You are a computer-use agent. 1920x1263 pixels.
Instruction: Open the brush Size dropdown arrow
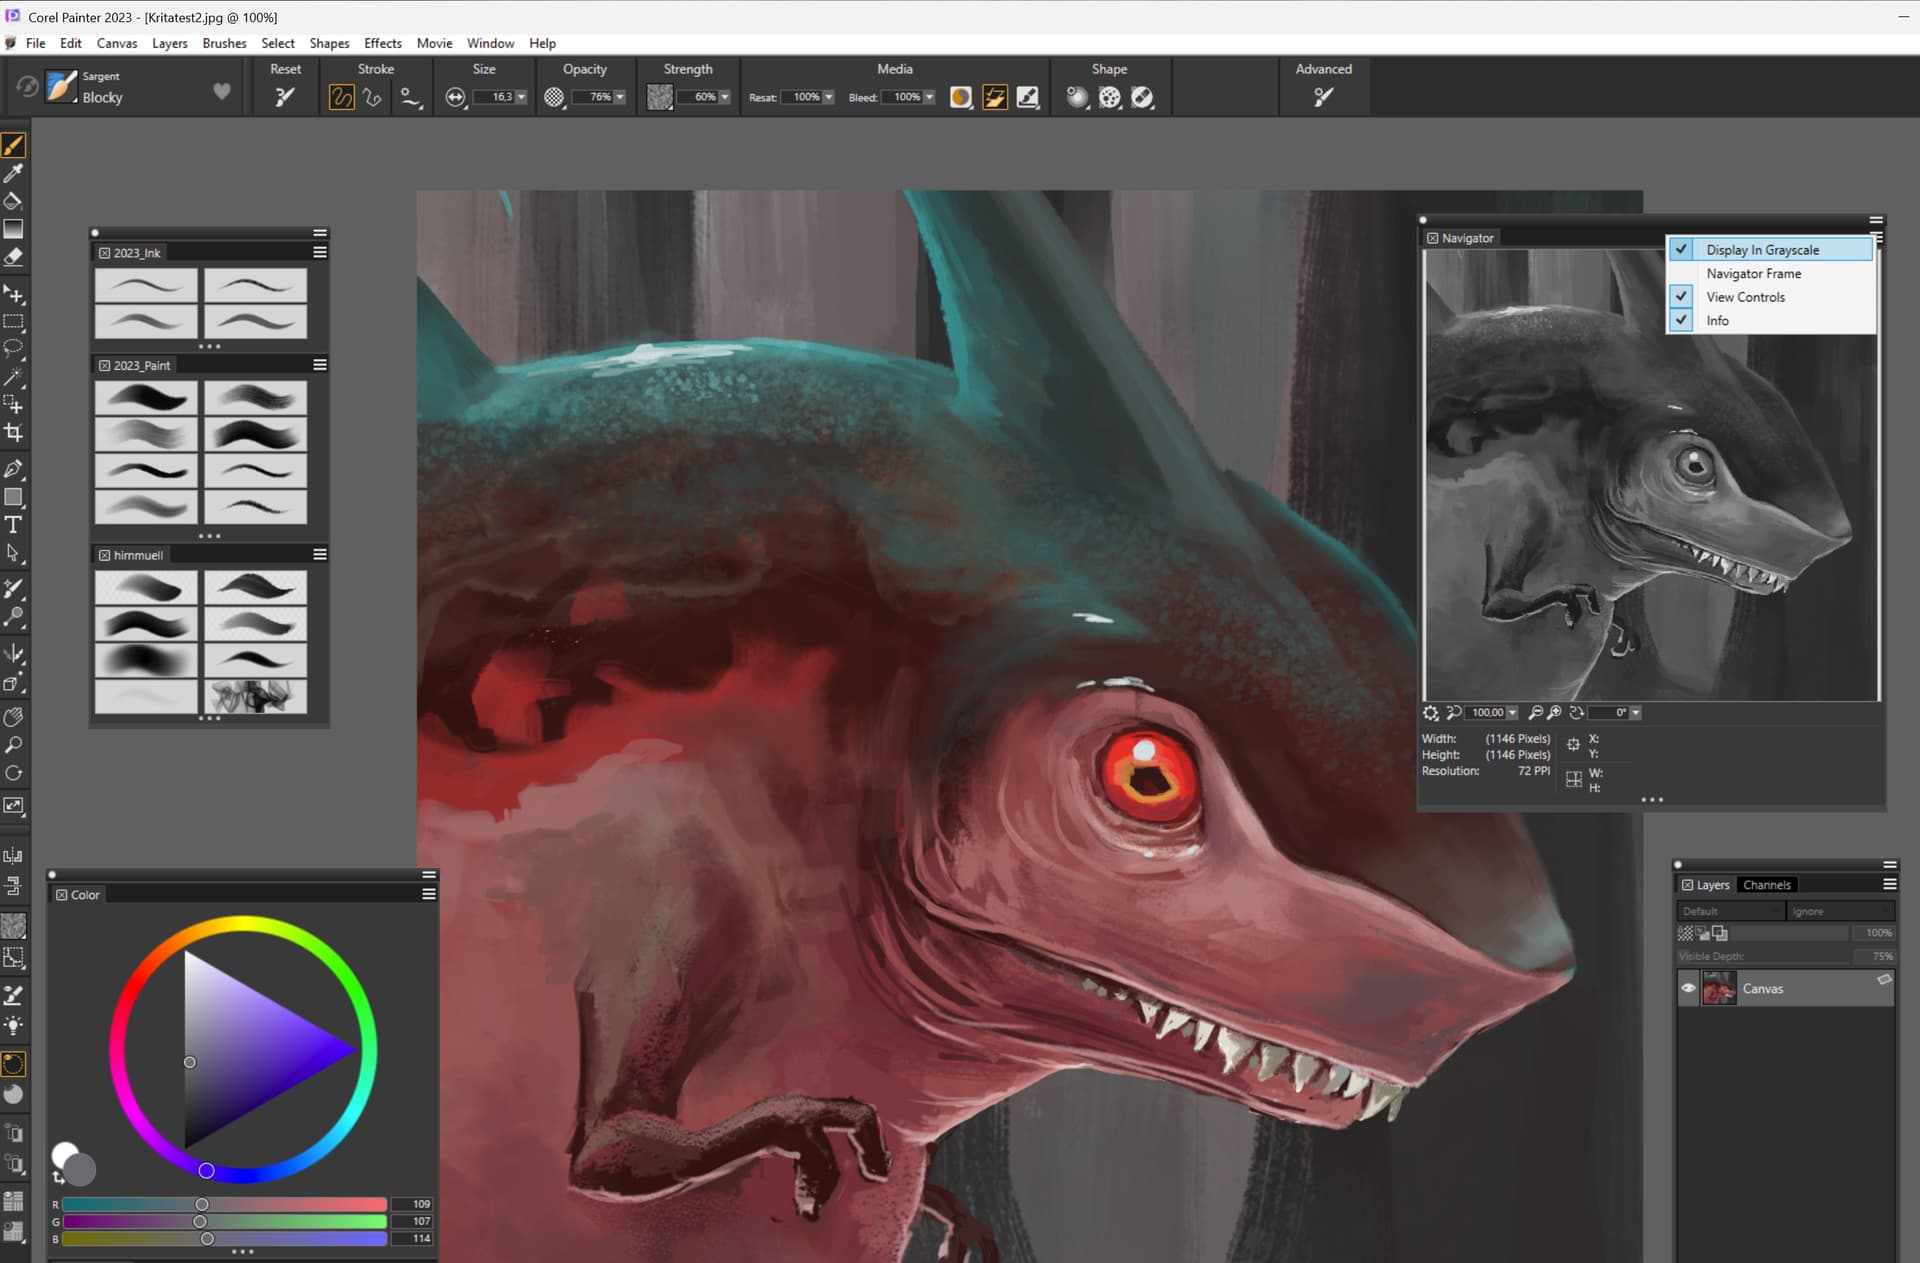(x=521, y=97)
